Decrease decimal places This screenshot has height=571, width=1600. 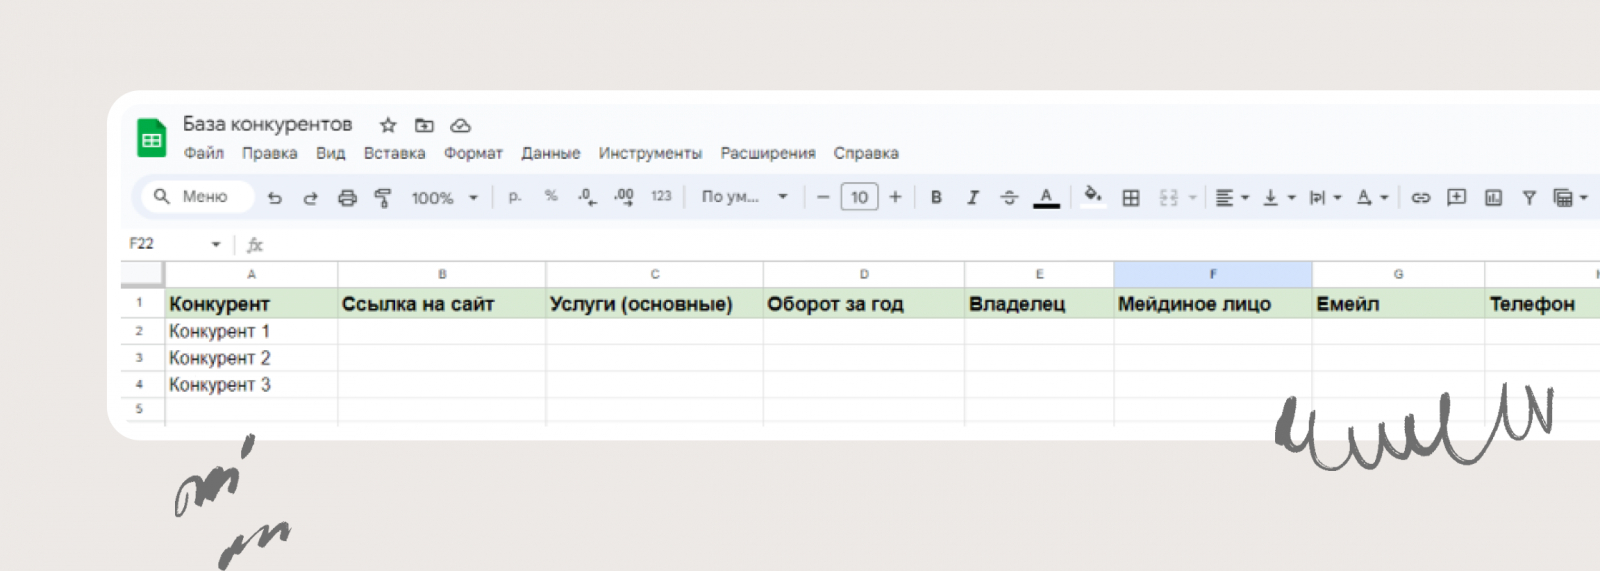click(x=587, y=197)
